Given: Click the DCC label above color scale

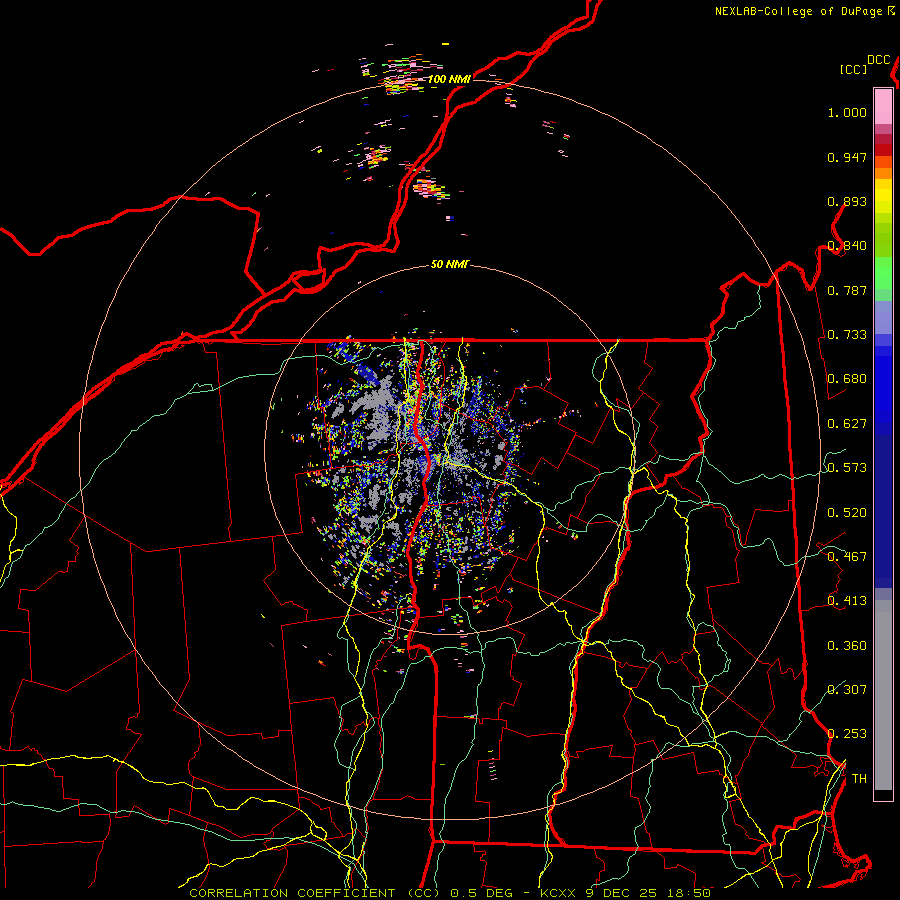Looking at the screenshot, I should coord(878,60).
